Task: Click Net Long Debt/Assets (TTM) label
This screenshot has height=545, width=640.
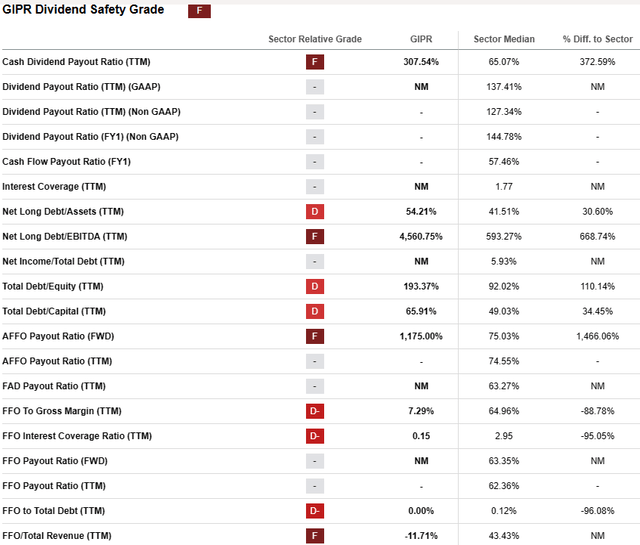Action: [63, 211]
